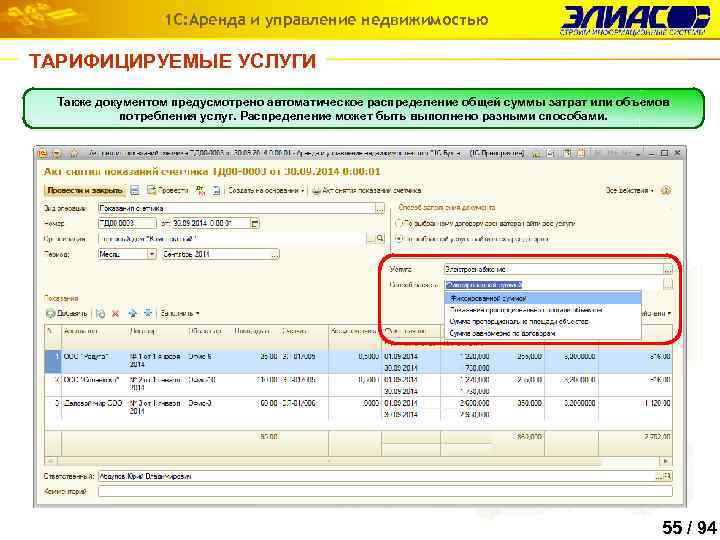Click the 'Добавить' row button
The height and width of the screenshot is (540, 720).
click(67, 313)
